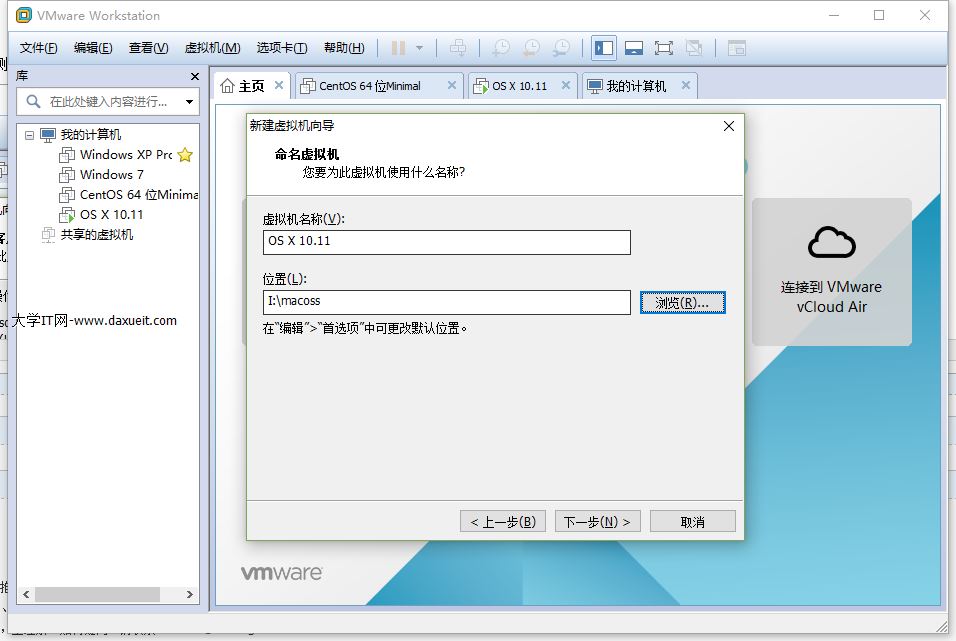956x641 pixels.
Task: Click the computer icon on 我的计算机 tab
Action: [x=594, y=86]
